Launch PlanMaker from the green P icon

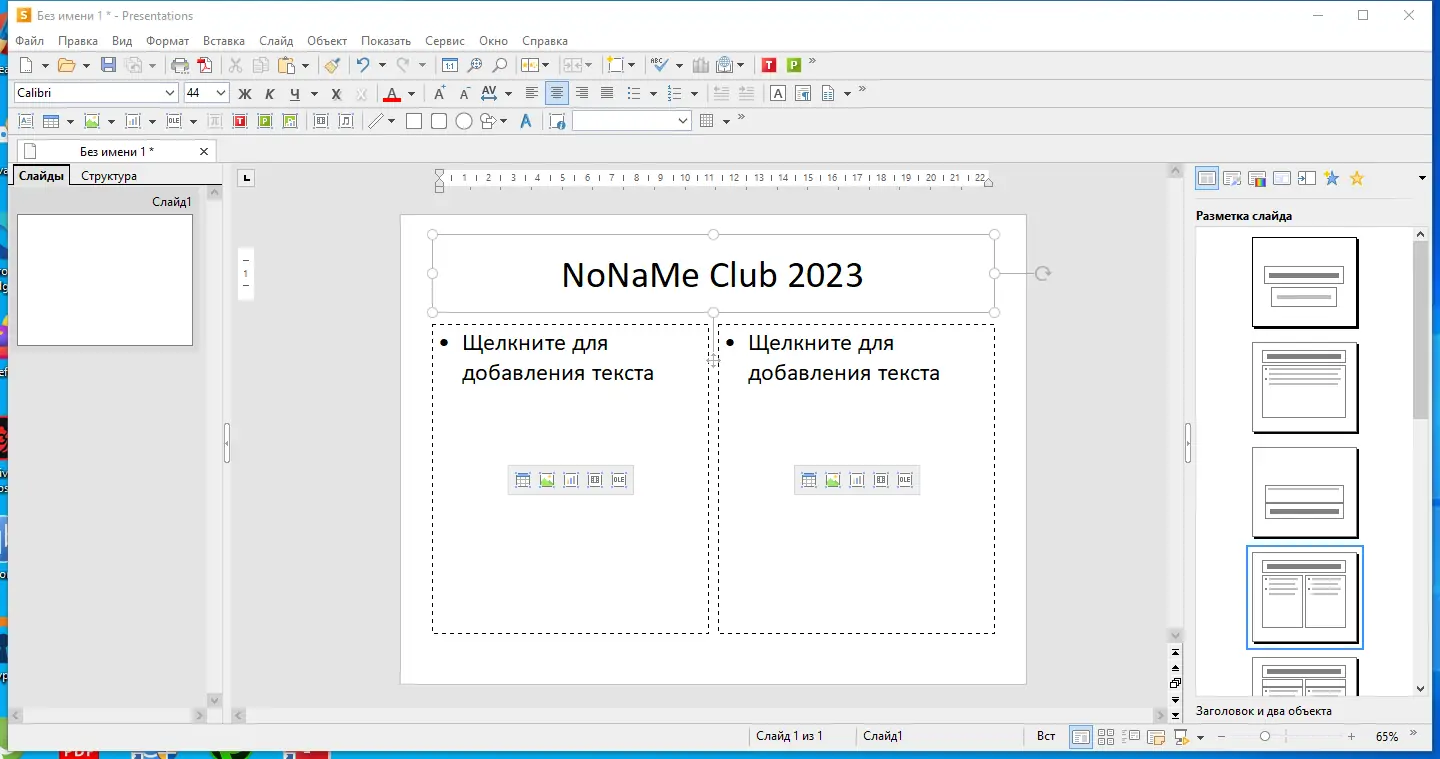(x=794, y=65)
